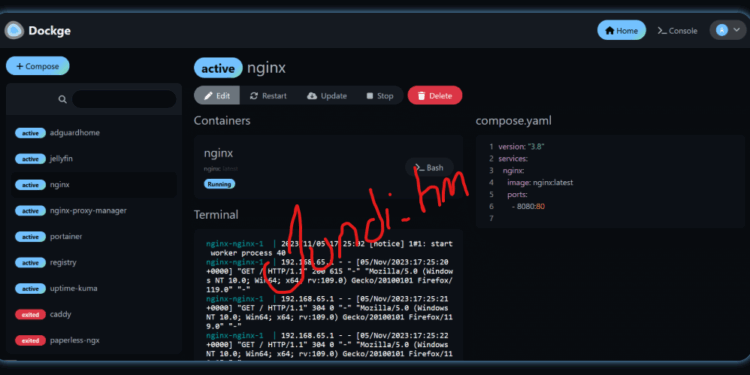The width and height of the screenshot is (750, 375).
Task: Click the active badge next to nginx-proxy-manager
Action: (30, 210)
